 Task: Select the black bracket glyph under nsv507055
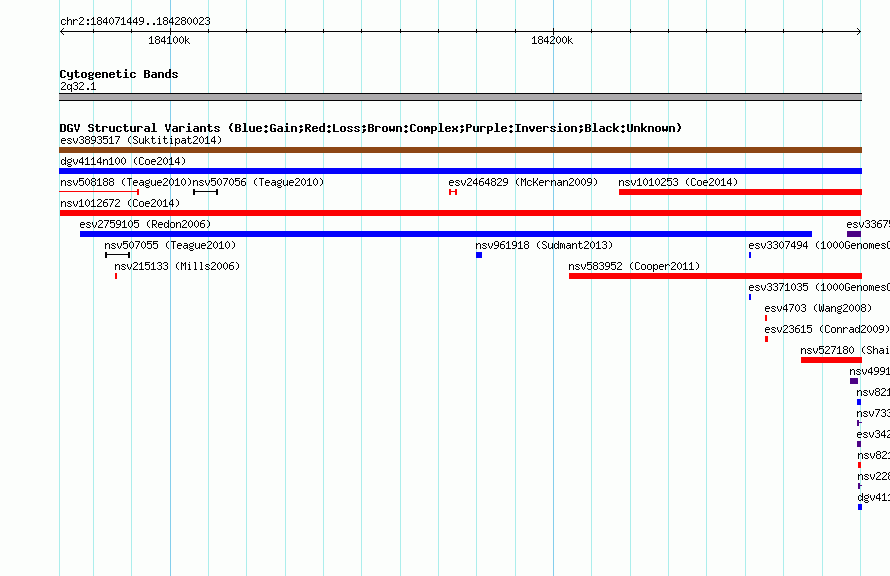(117, 255)
